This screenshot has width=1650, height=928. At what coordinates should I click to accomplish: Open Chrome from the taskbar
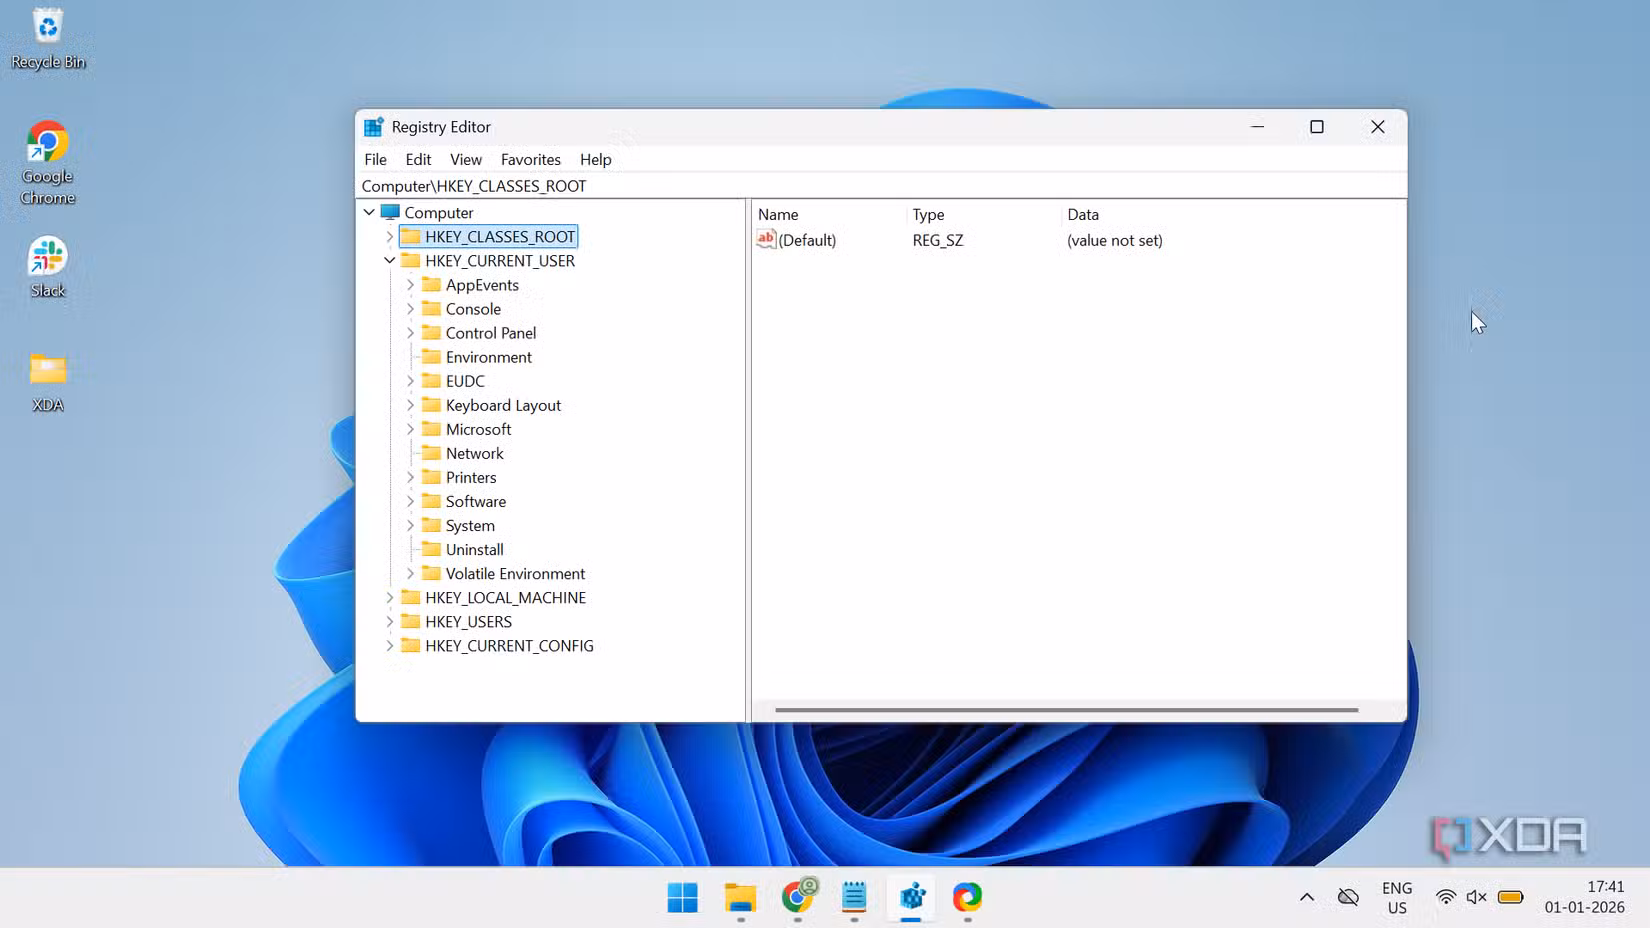797,897
